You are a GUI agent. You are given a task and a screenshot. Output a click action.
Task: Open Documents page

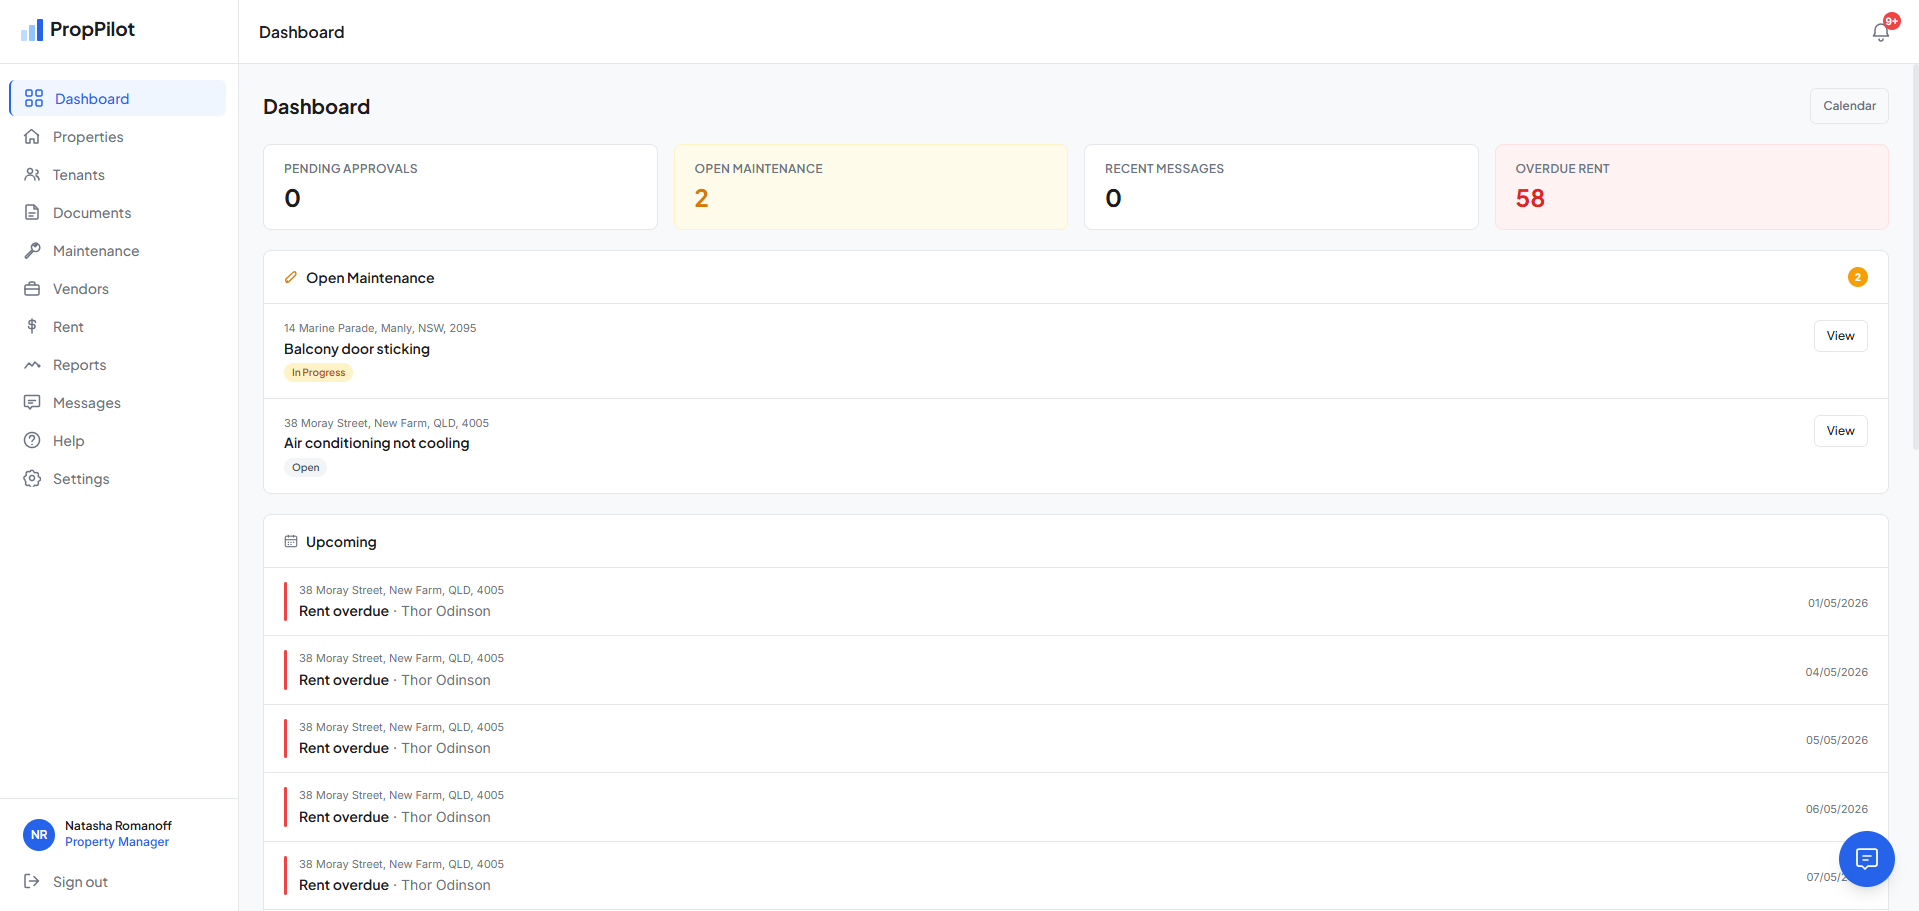[x=118, y=212]
